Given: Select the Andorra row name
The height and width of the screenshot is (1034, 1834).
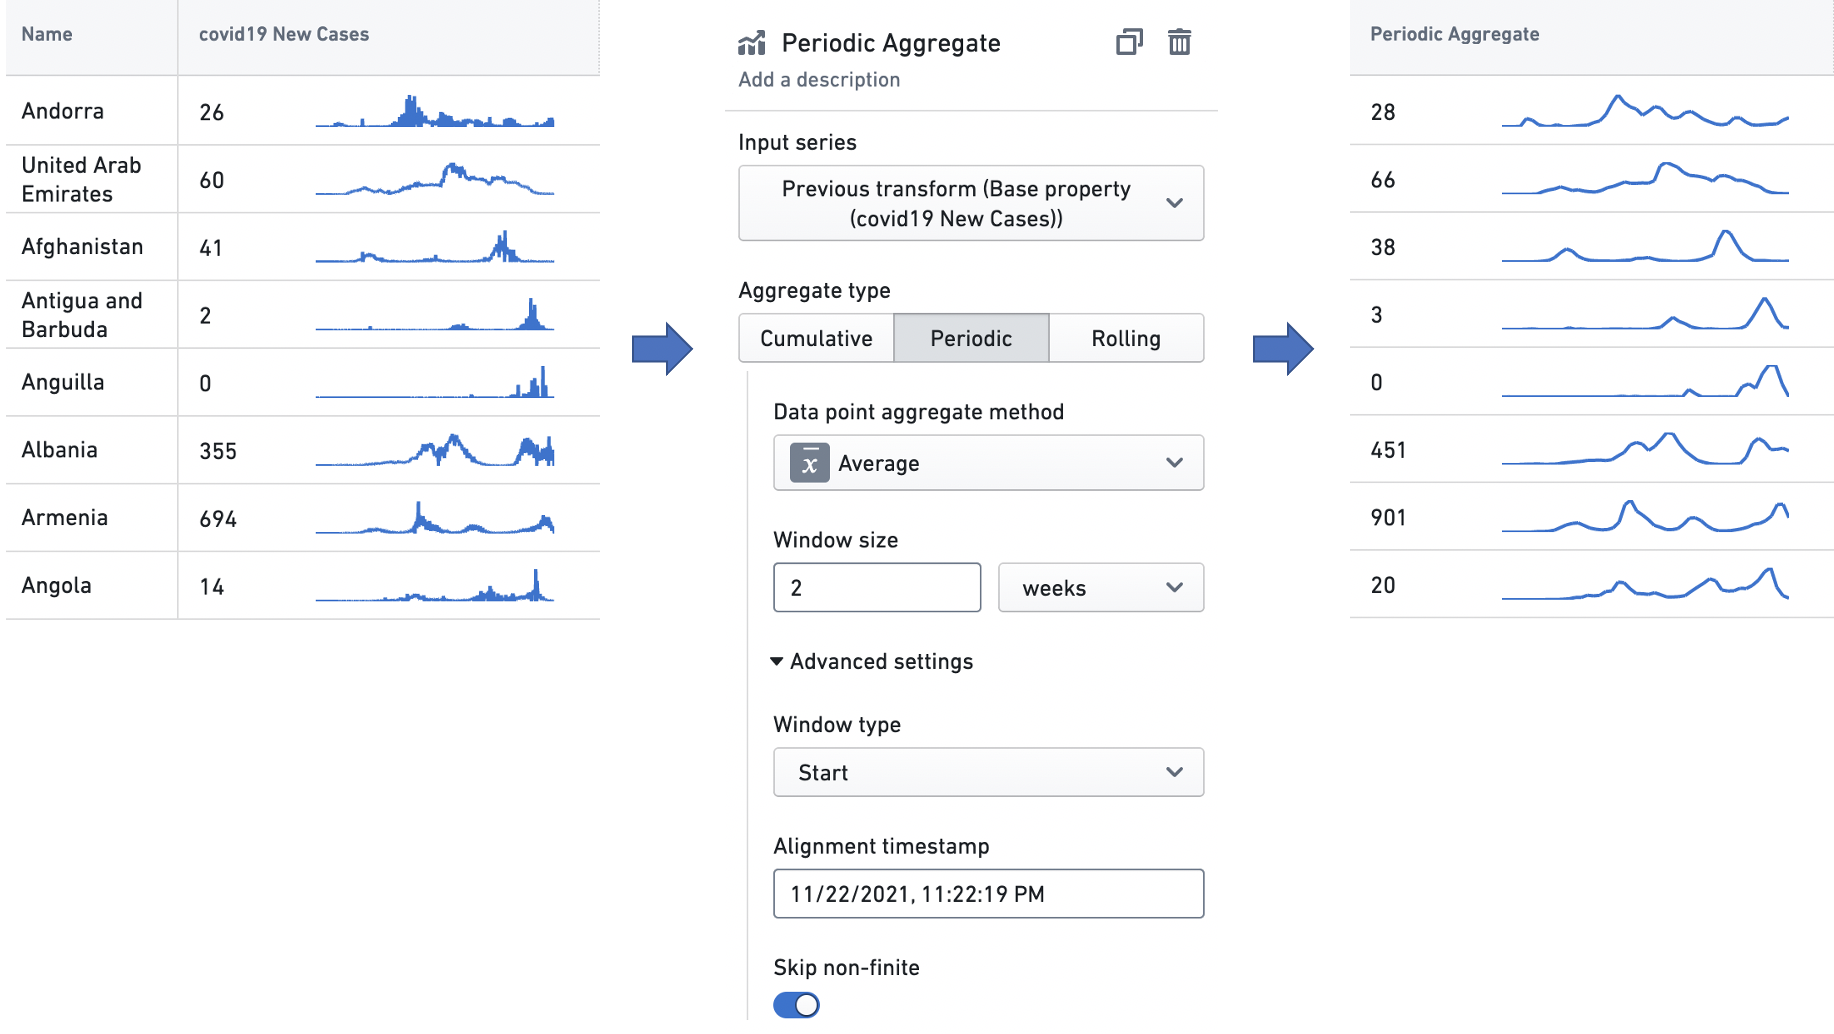Looking at the screenshot, I should point(63,111).
